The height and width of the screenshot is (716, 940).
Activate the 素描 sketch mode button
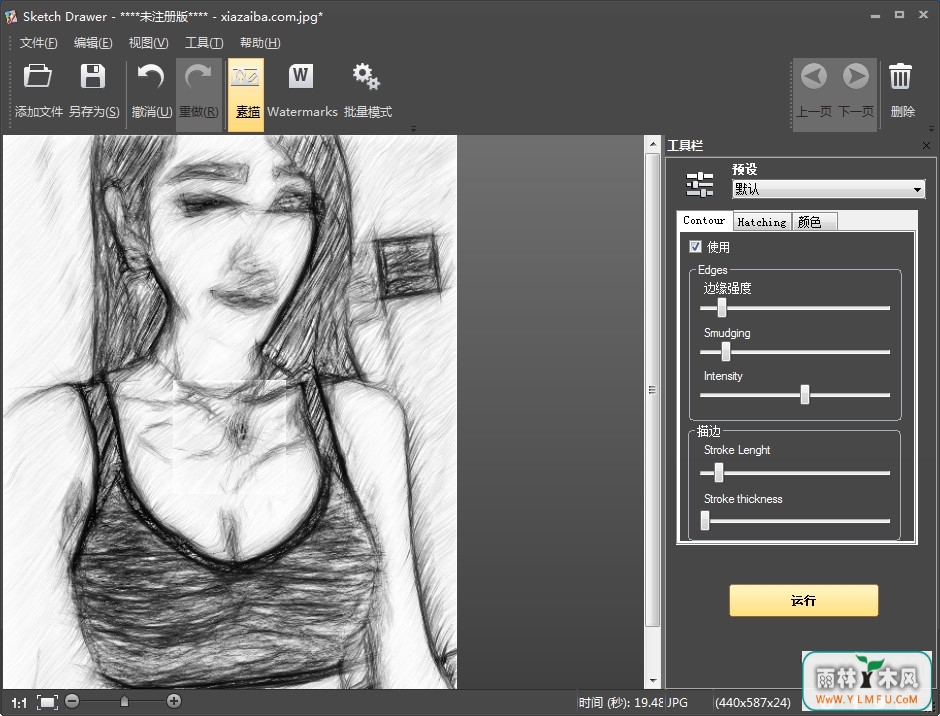click(246, 94)
